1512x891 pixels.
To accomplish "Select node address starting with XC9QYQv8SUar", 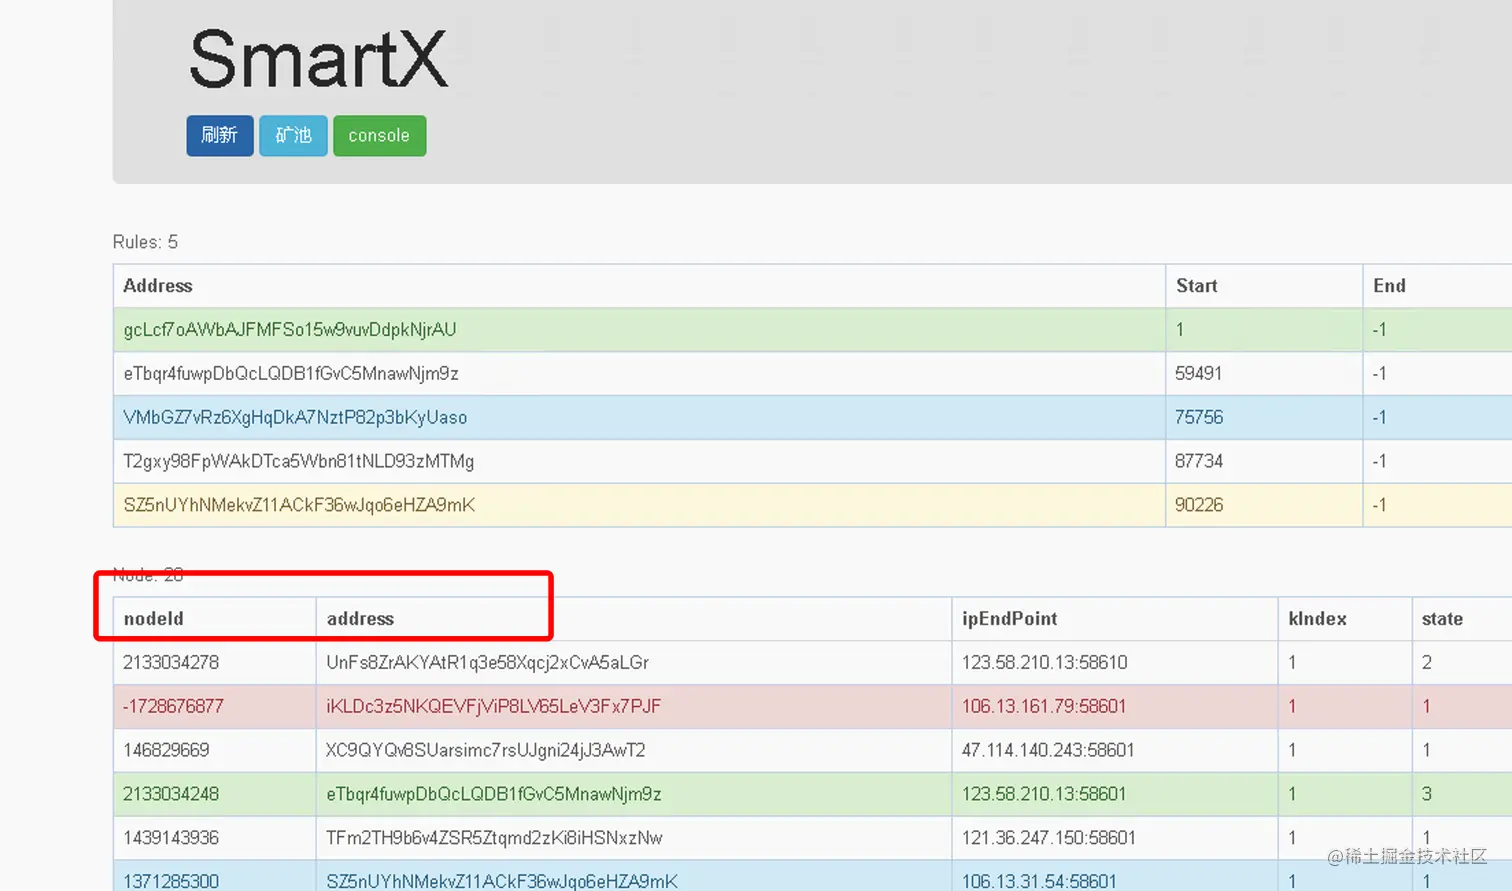I will tap(486, 751).
